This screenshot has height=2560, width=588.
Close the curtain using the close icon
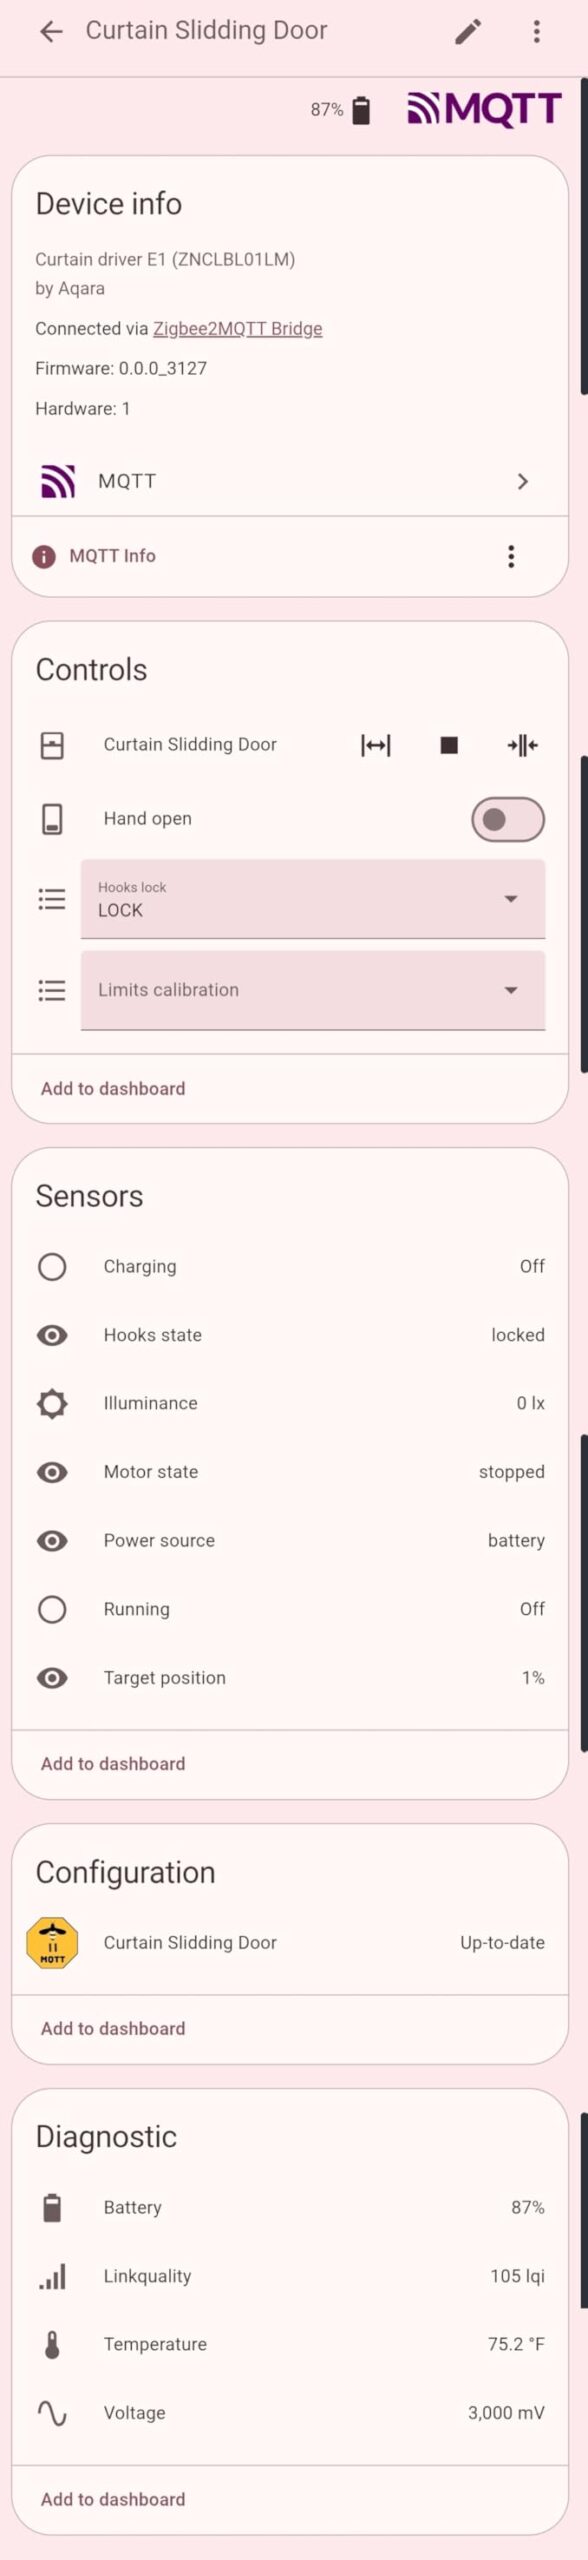[521, 744]
